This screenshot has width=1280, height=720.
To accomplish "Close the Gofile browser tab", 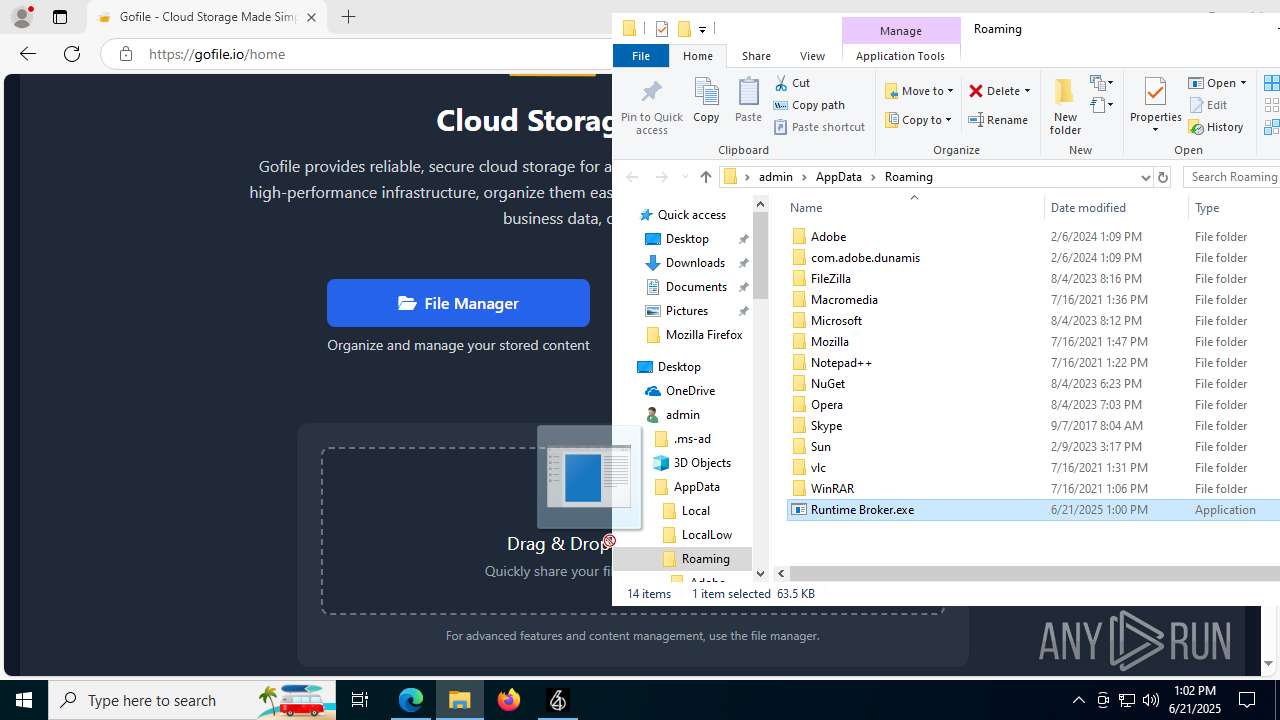I will (311, 17).
